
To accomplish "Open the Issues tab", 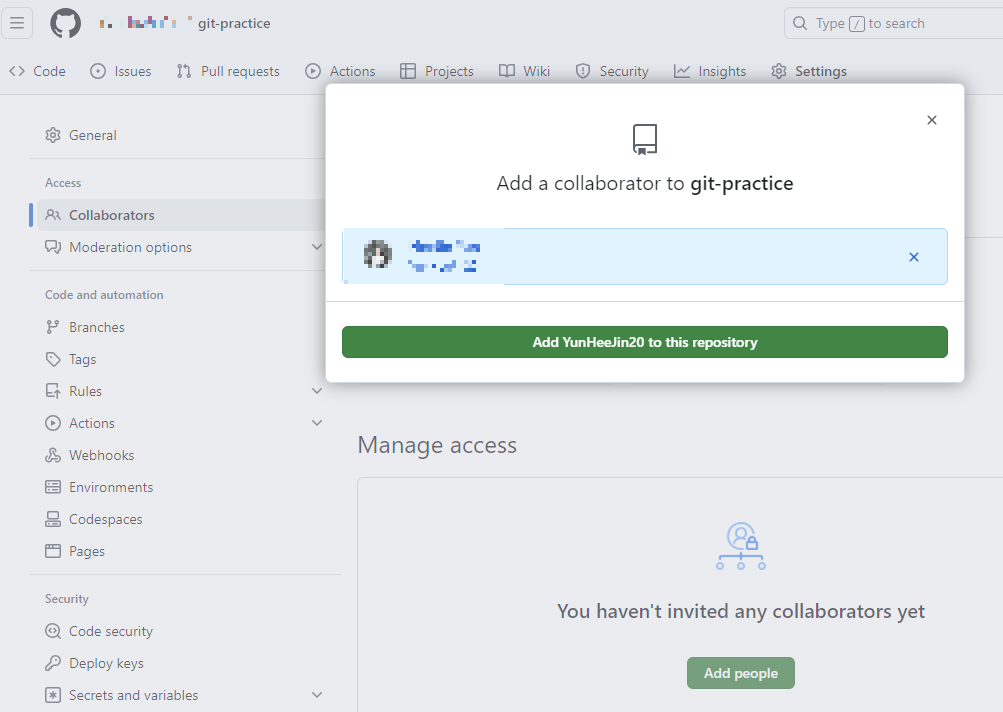I will tap(121, 71).
